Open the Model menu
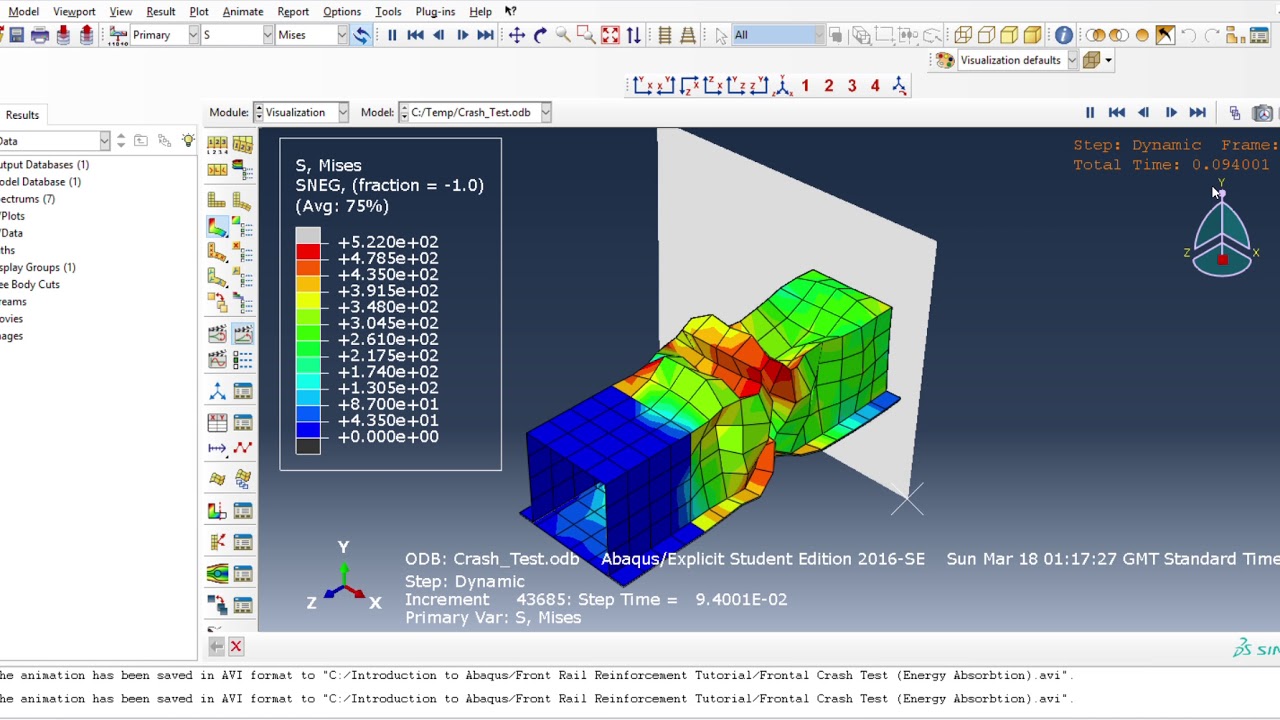This screenshot has height=720, width=1280. (23, 11)
